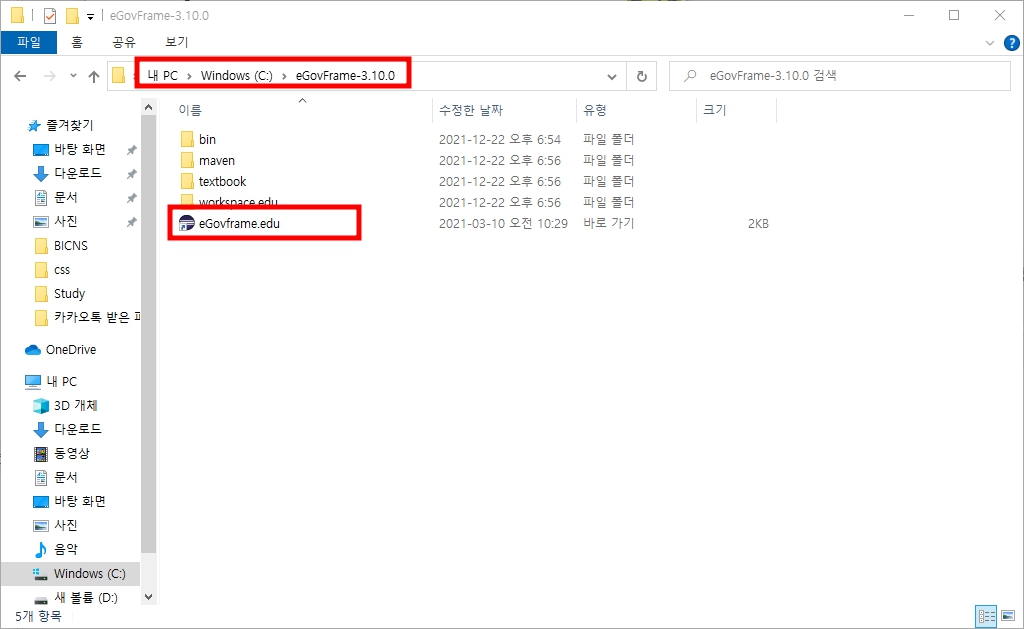Open pinned 사진 under 즐겨찾기
The image size is (1024, 629).
click(65, 221)
